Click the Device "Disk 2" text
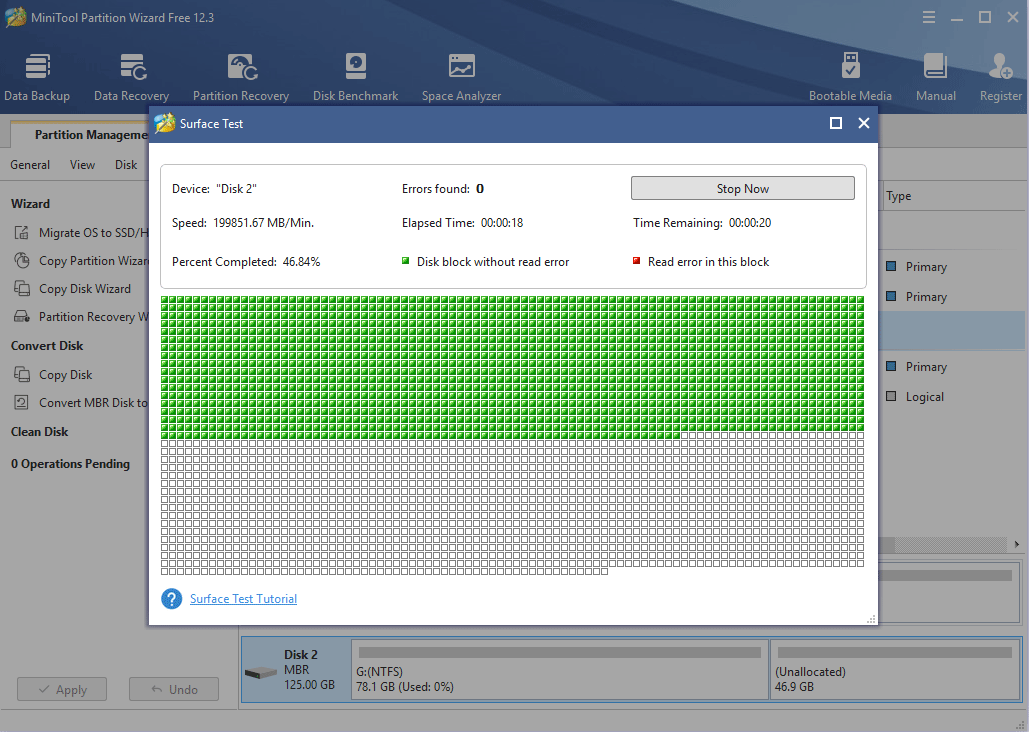The width and height of the screenshot is (1029, 732). pyautogui.click(x=214, y=189)
